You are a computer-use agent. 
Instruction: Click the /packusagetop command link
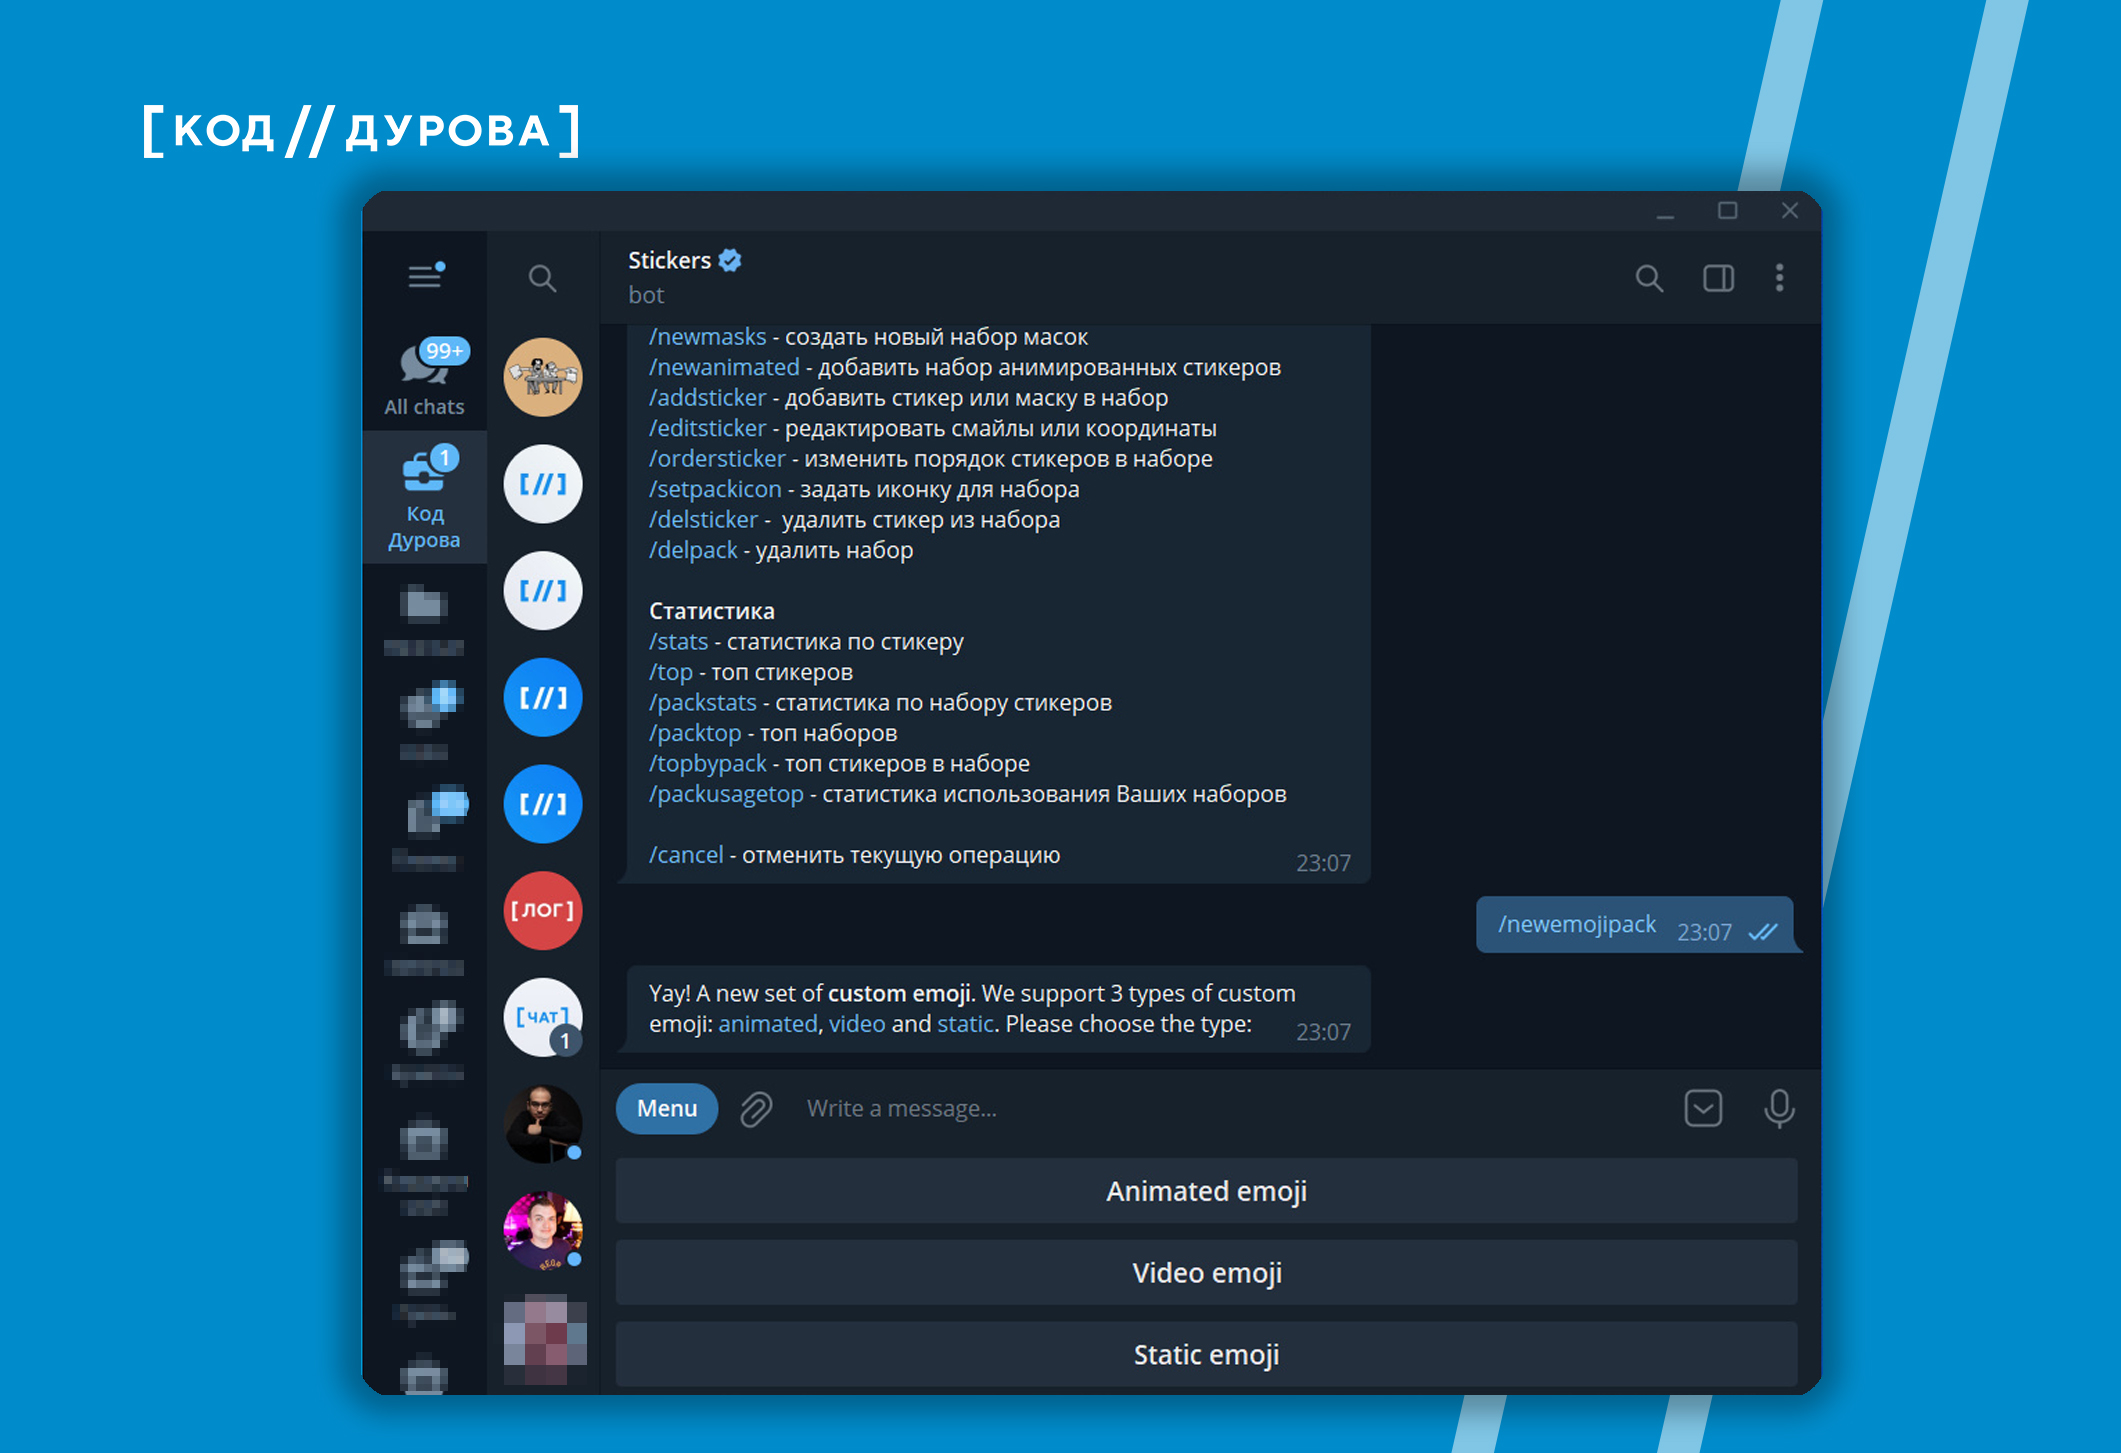pos(726,794)
